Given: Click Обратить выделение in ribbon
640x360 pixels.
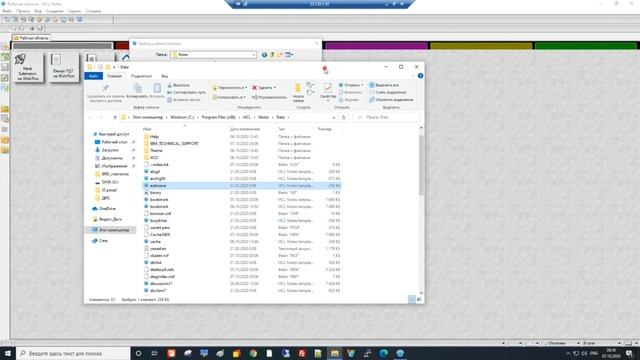Looking at the screenshot, I should click(391, 100).
